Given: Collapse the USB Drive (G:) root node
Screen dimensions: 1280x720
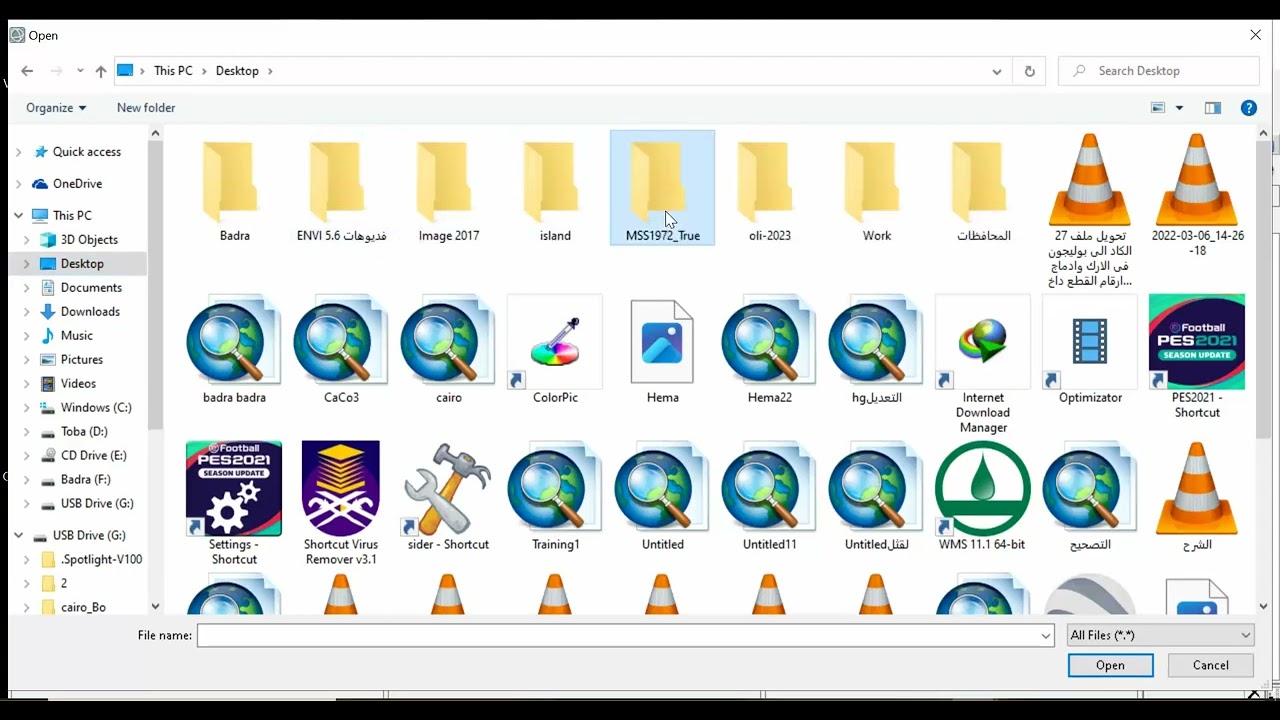Looking at the screenshot, I should point(18,536).
